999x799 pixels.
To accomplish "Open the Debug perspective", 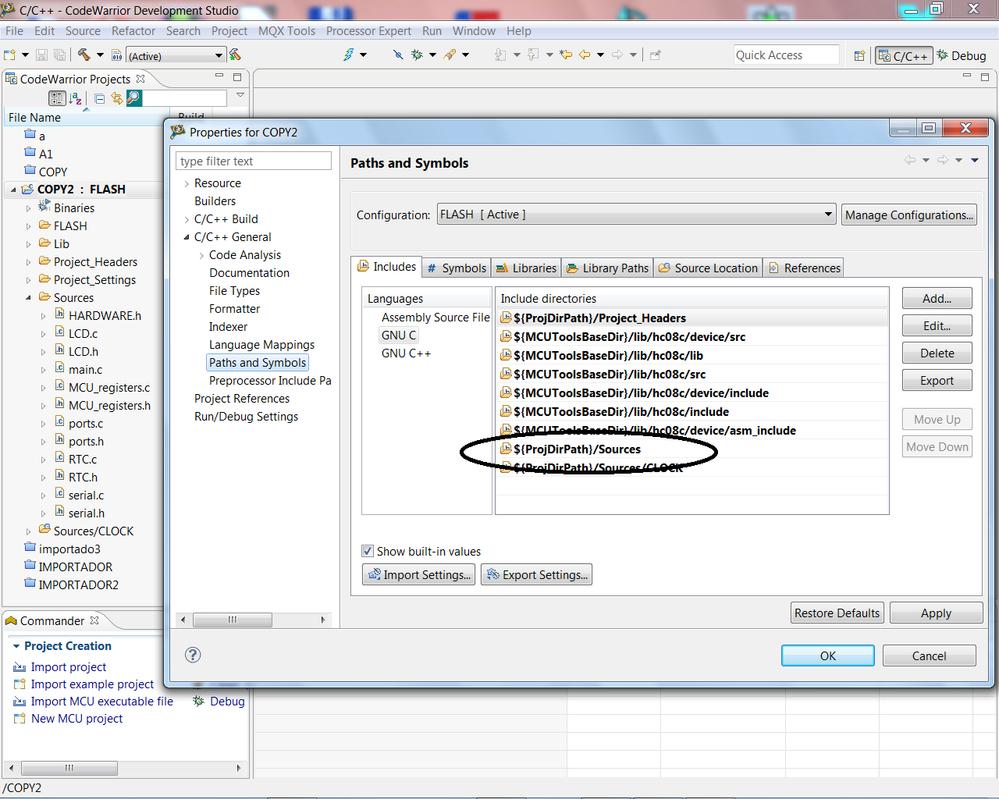I will [961, 55].
